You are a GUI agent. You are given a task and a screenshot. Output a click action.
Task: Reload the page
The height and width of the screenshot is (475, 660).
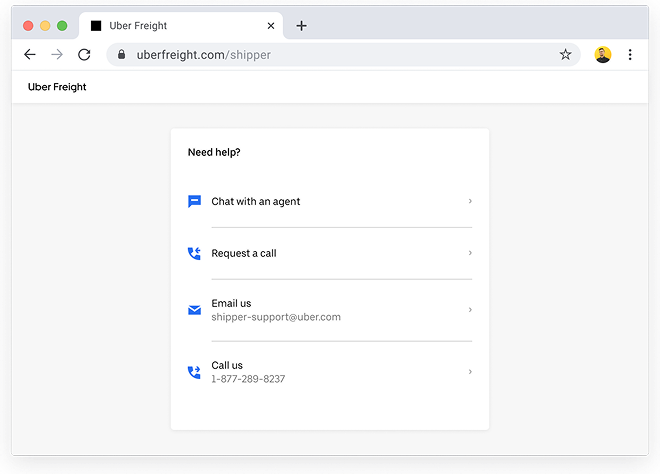tap(84, 55)
